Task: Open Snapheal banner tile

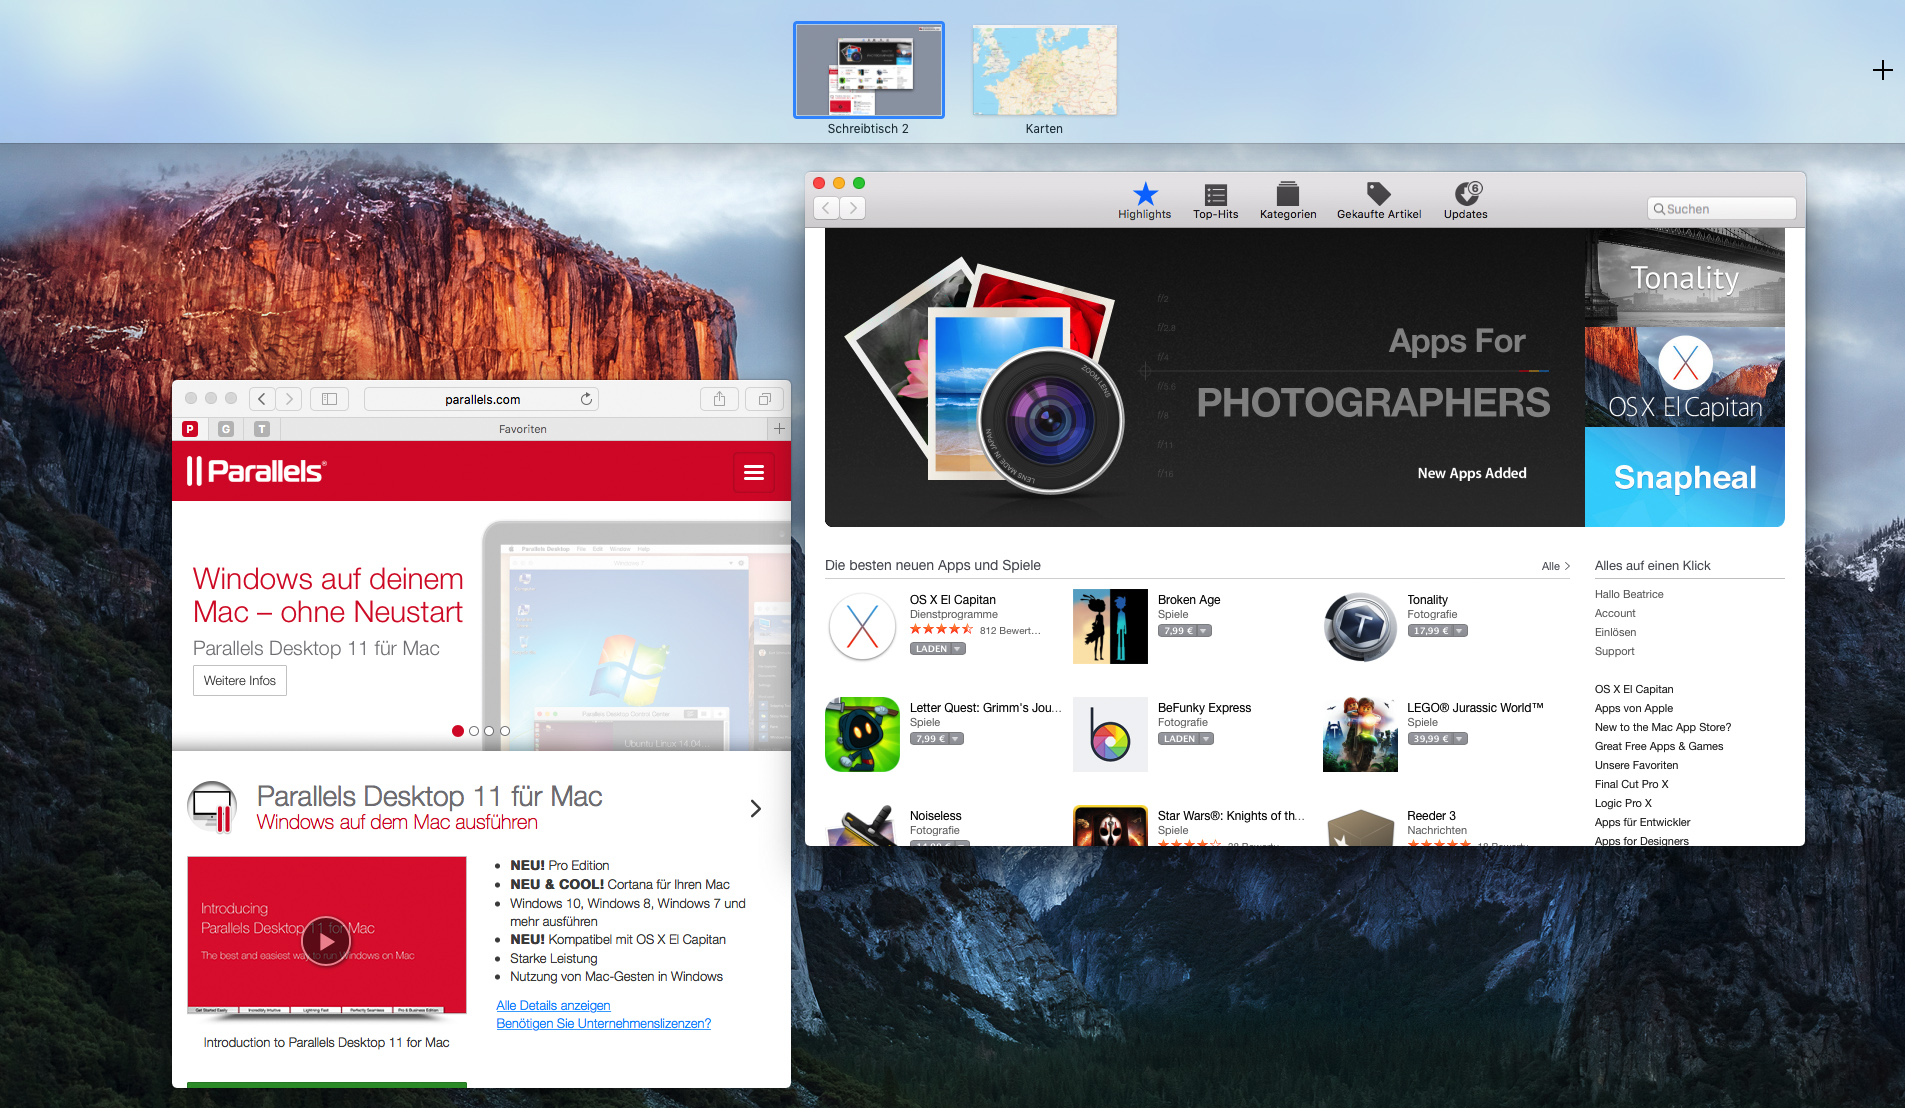Action: (1685, 477)
